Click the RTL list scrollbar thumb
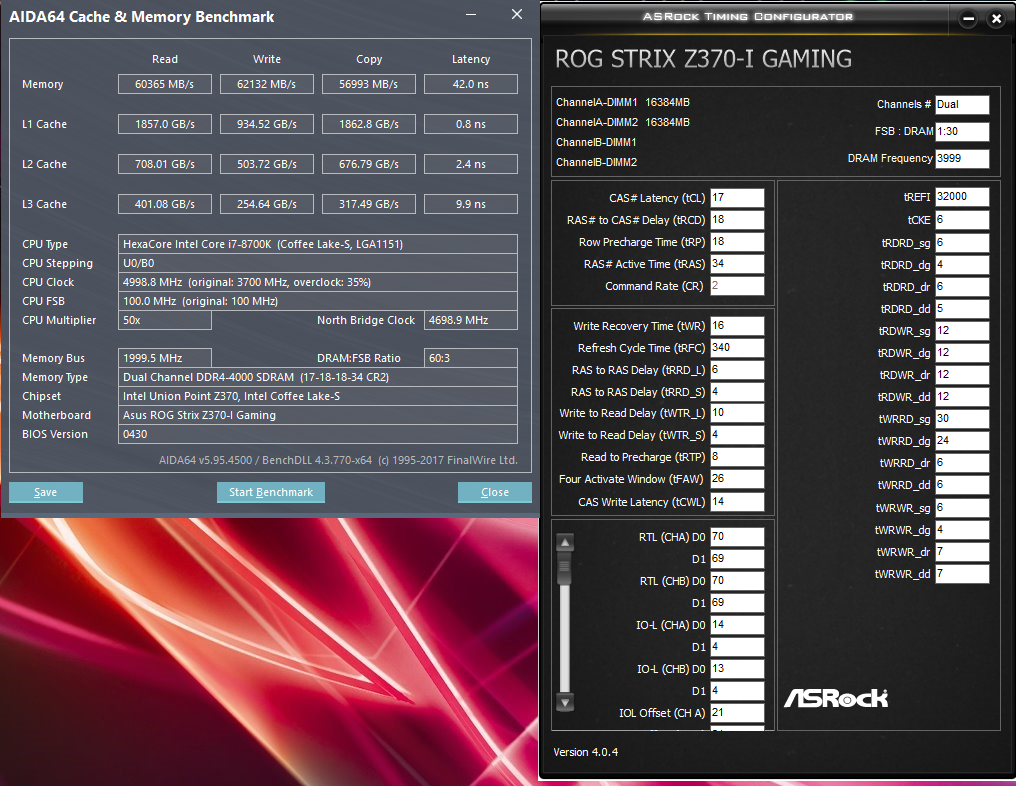This screenshot has height=786, width=1016. tap(565, 567)
